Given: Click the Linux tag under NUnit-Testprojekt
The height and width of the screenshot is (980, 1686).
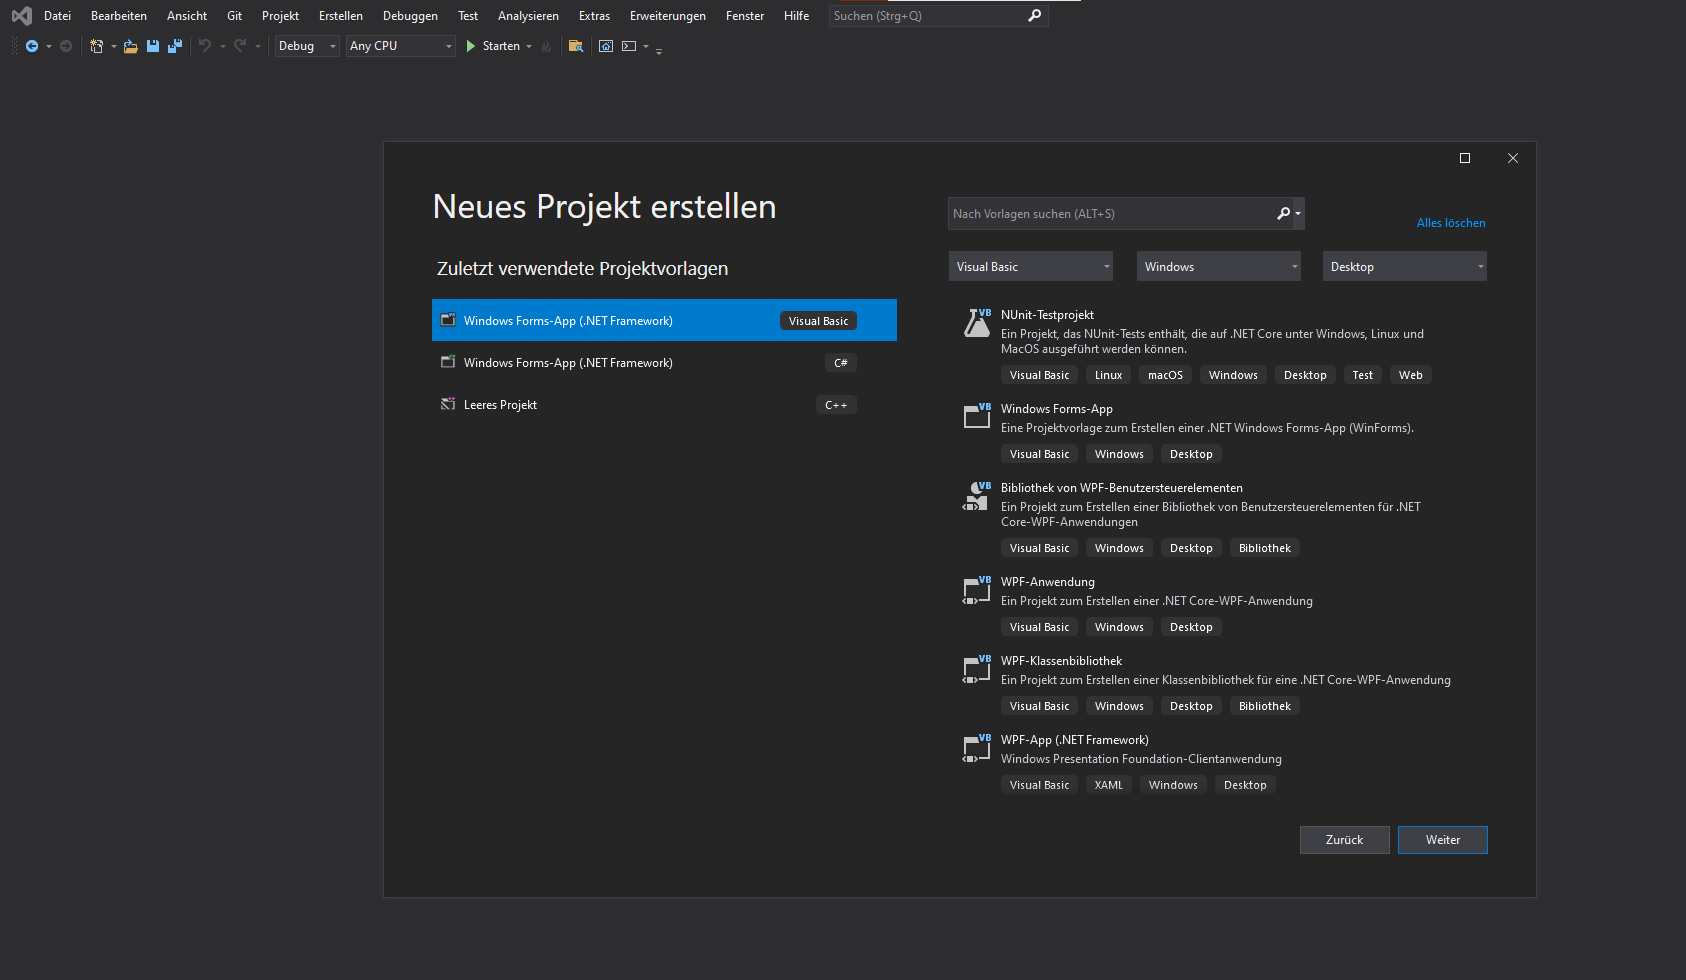Looking at the screenshot, I should 1108,375.
